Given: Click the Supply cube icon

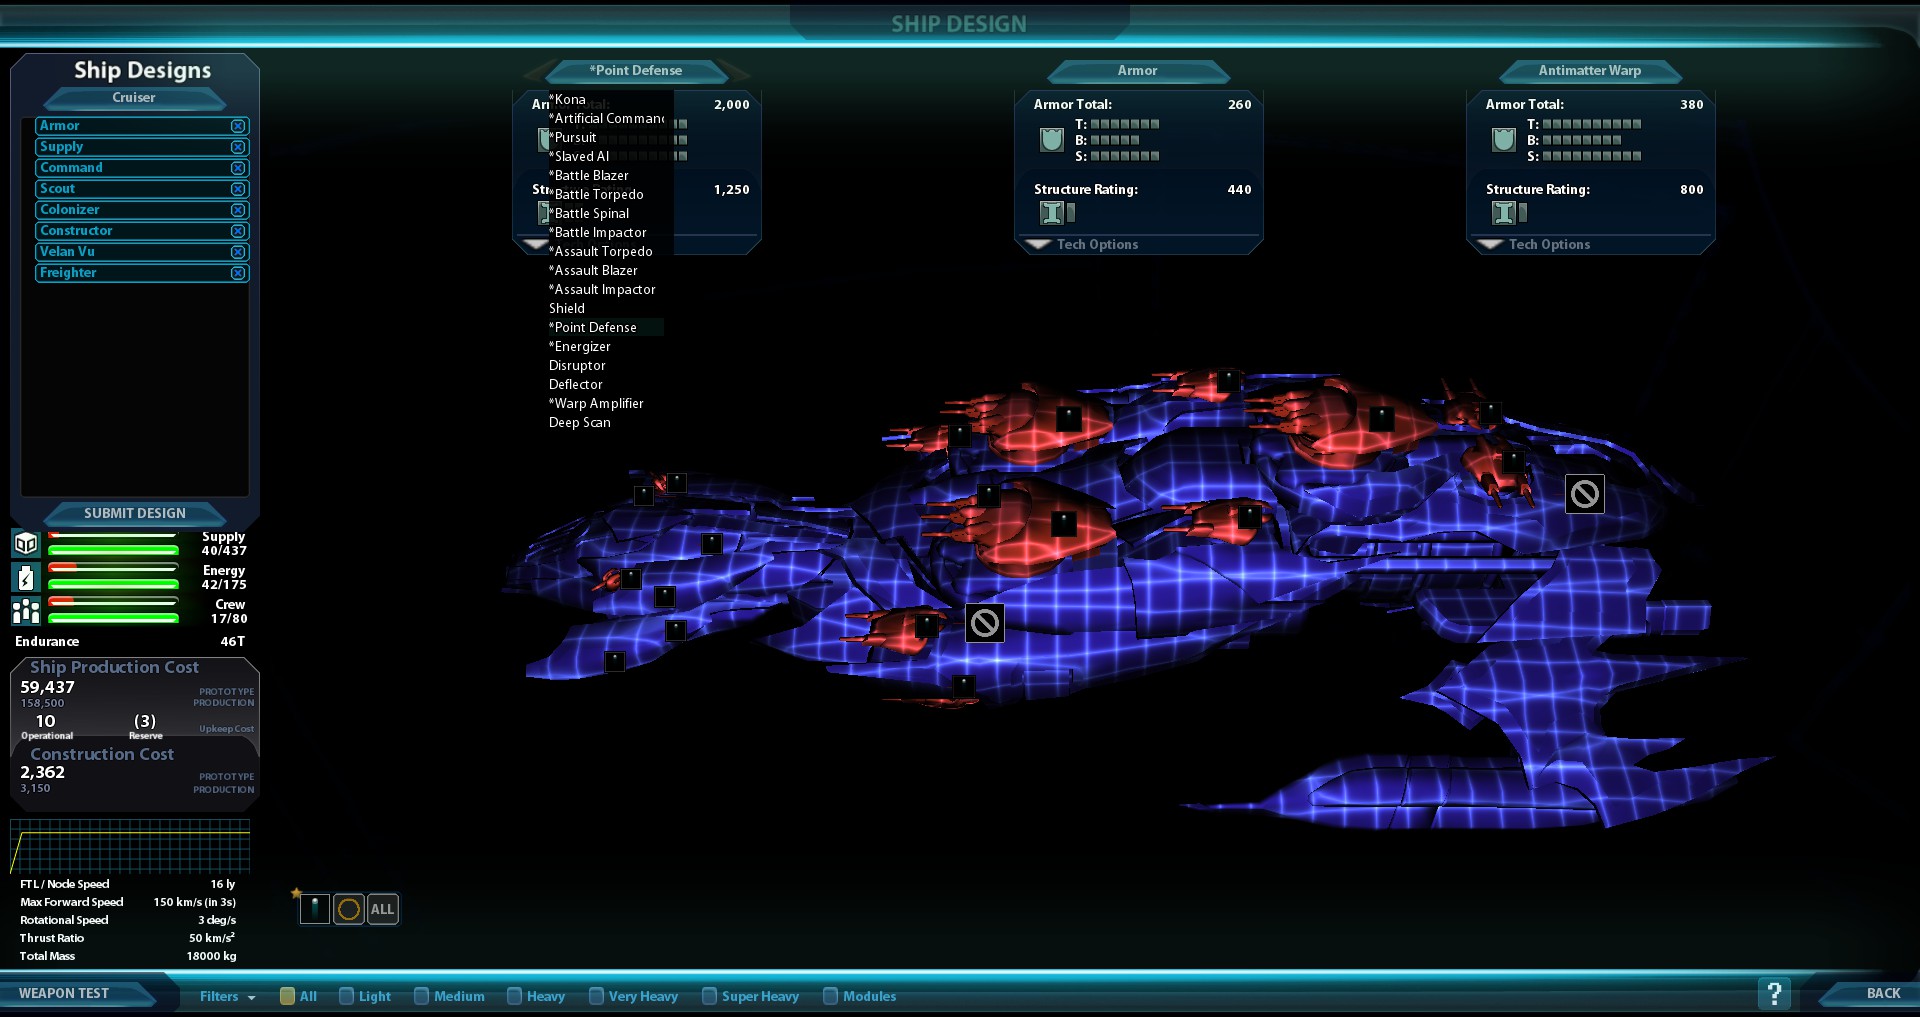Looking at the screenshot, I should [x=26, y=543].
